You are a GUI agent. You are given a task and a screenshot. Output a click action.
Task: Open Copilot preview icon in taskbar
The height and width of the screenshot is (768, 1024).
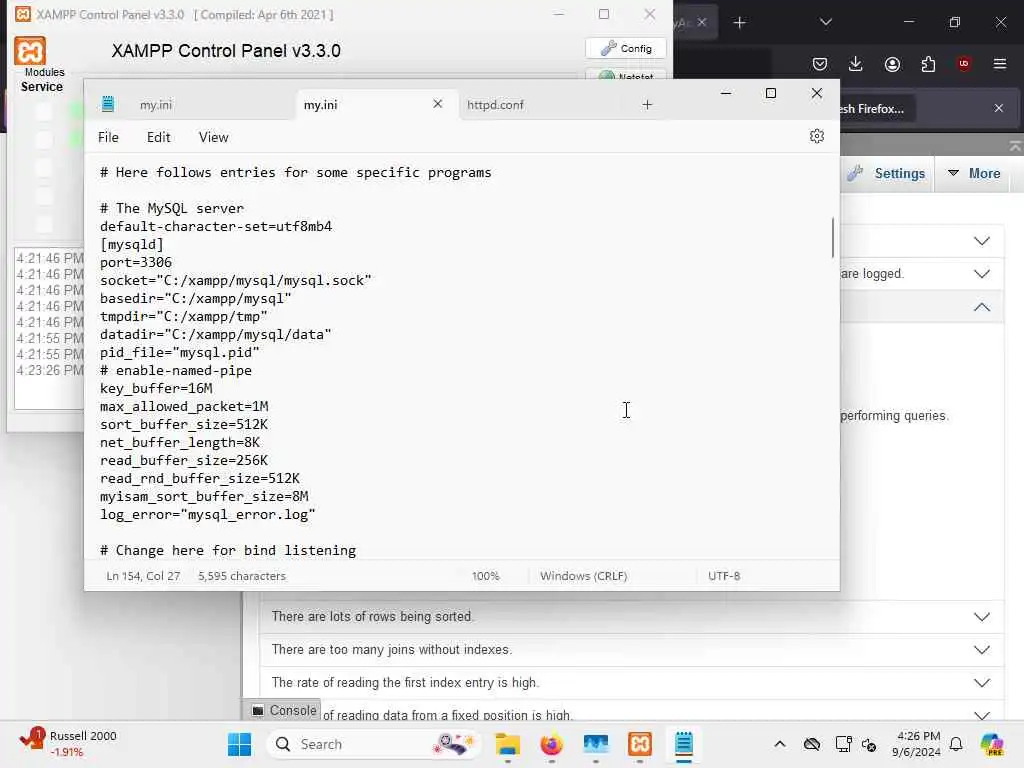[x=991, y=744]
